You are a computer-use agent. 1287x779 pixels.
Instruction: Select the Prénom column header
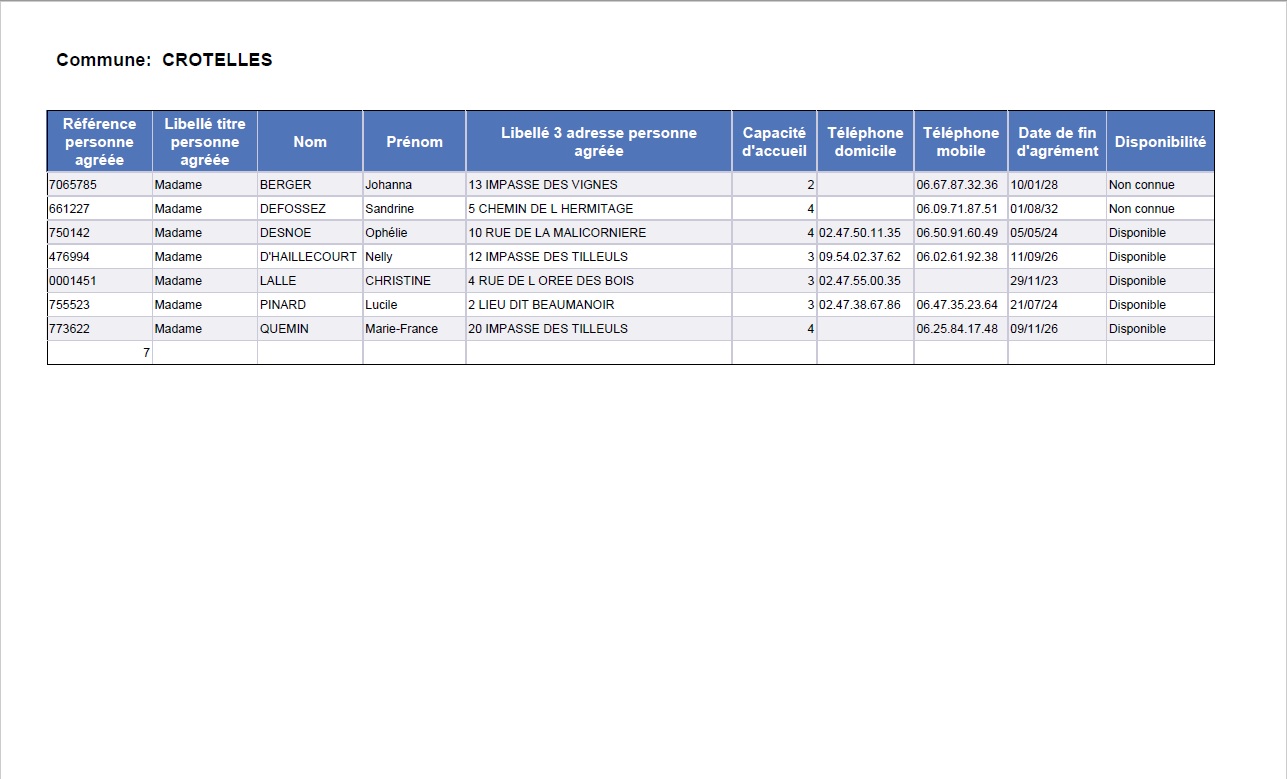414,141
